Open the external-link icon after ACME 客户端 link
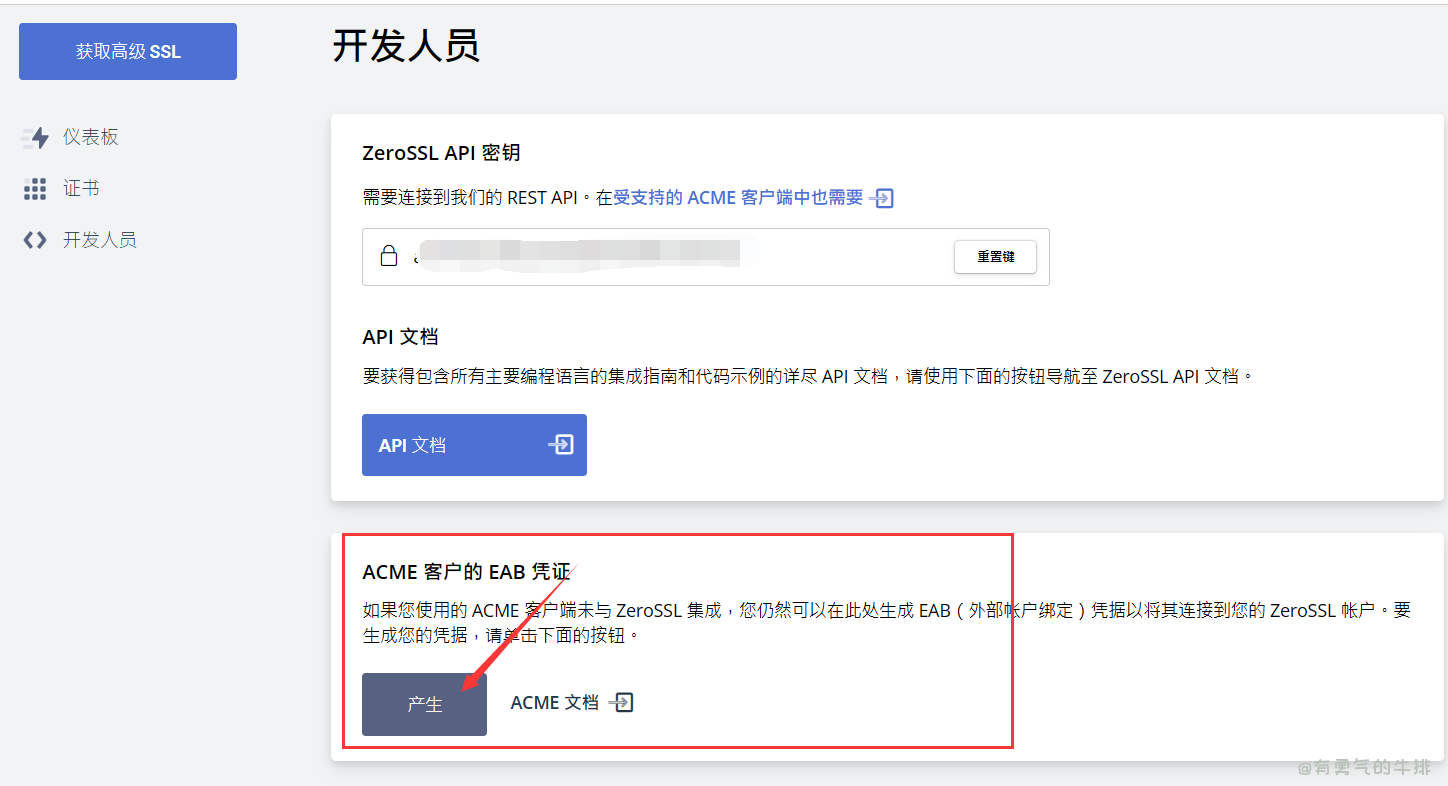 click(883, 198)
